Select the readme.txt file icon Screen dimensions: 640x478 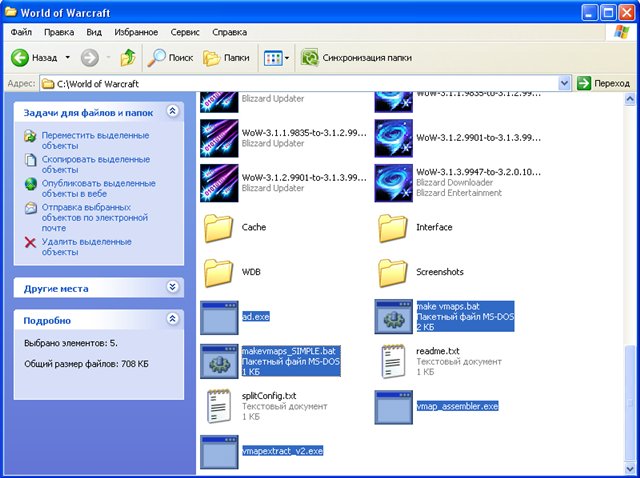tap(393, 361)
